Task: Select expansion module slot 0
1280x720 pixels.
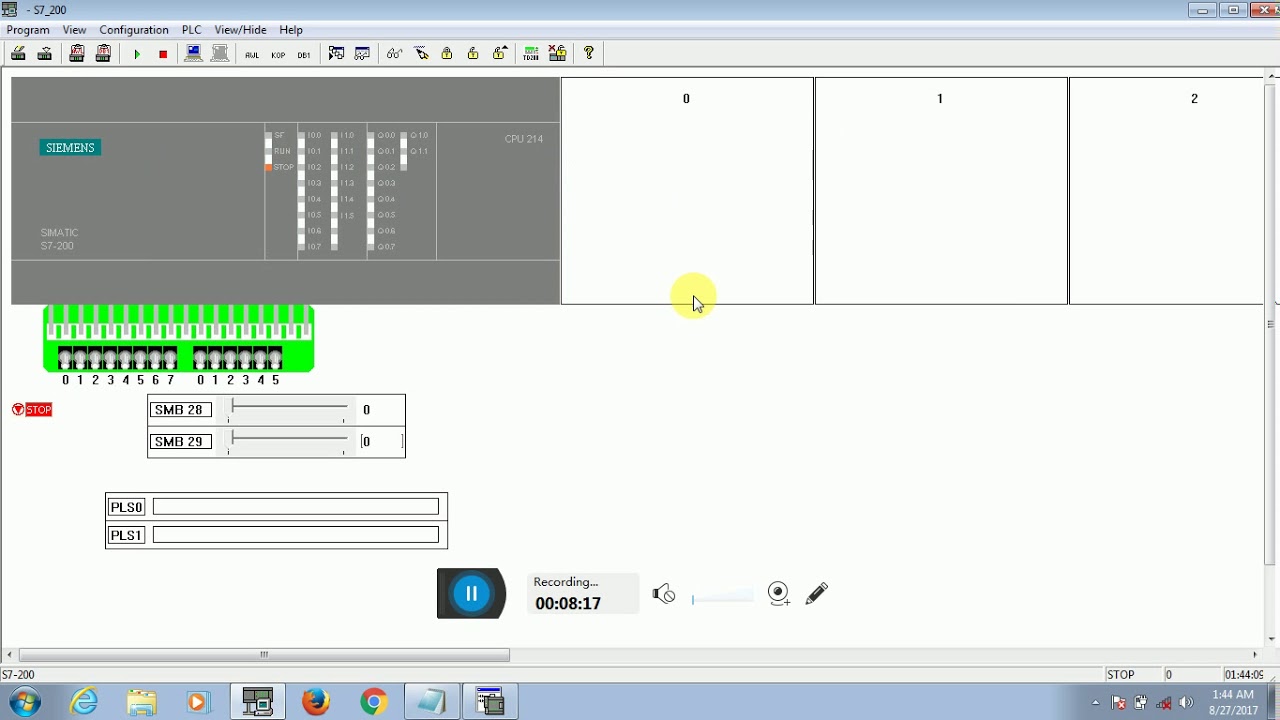Action: pos(687,191)
